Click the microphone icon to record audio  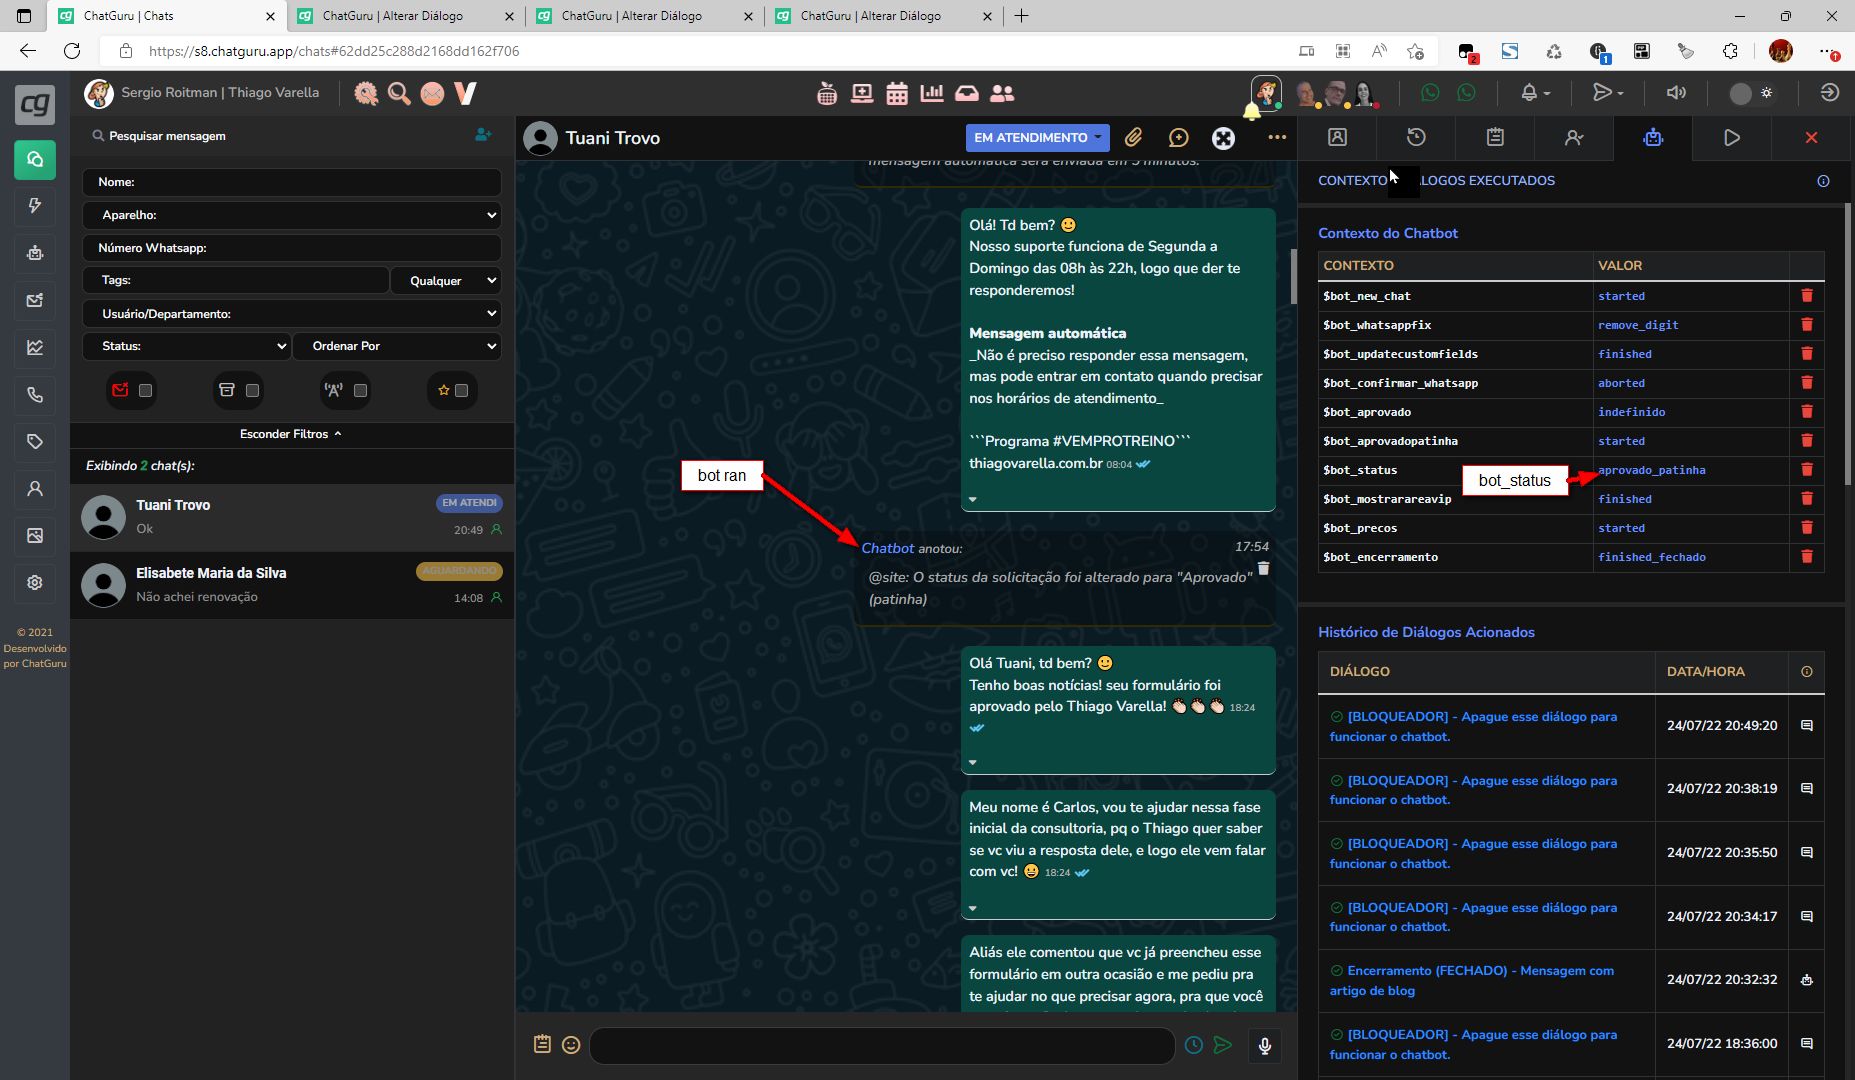pos(1264,1045)
